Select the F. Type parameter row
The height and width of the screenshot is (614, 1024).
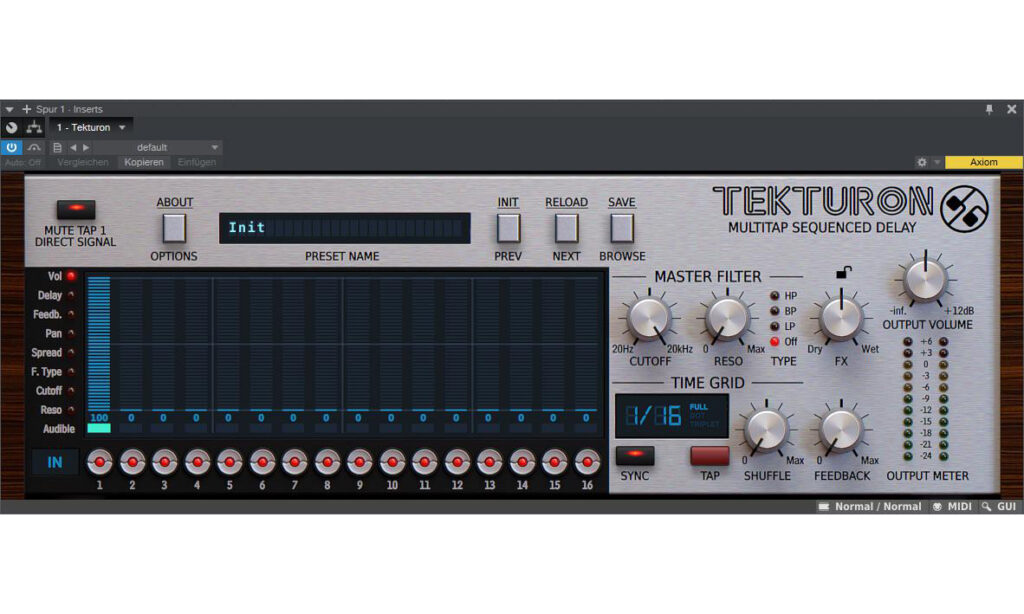click(53, 371)
